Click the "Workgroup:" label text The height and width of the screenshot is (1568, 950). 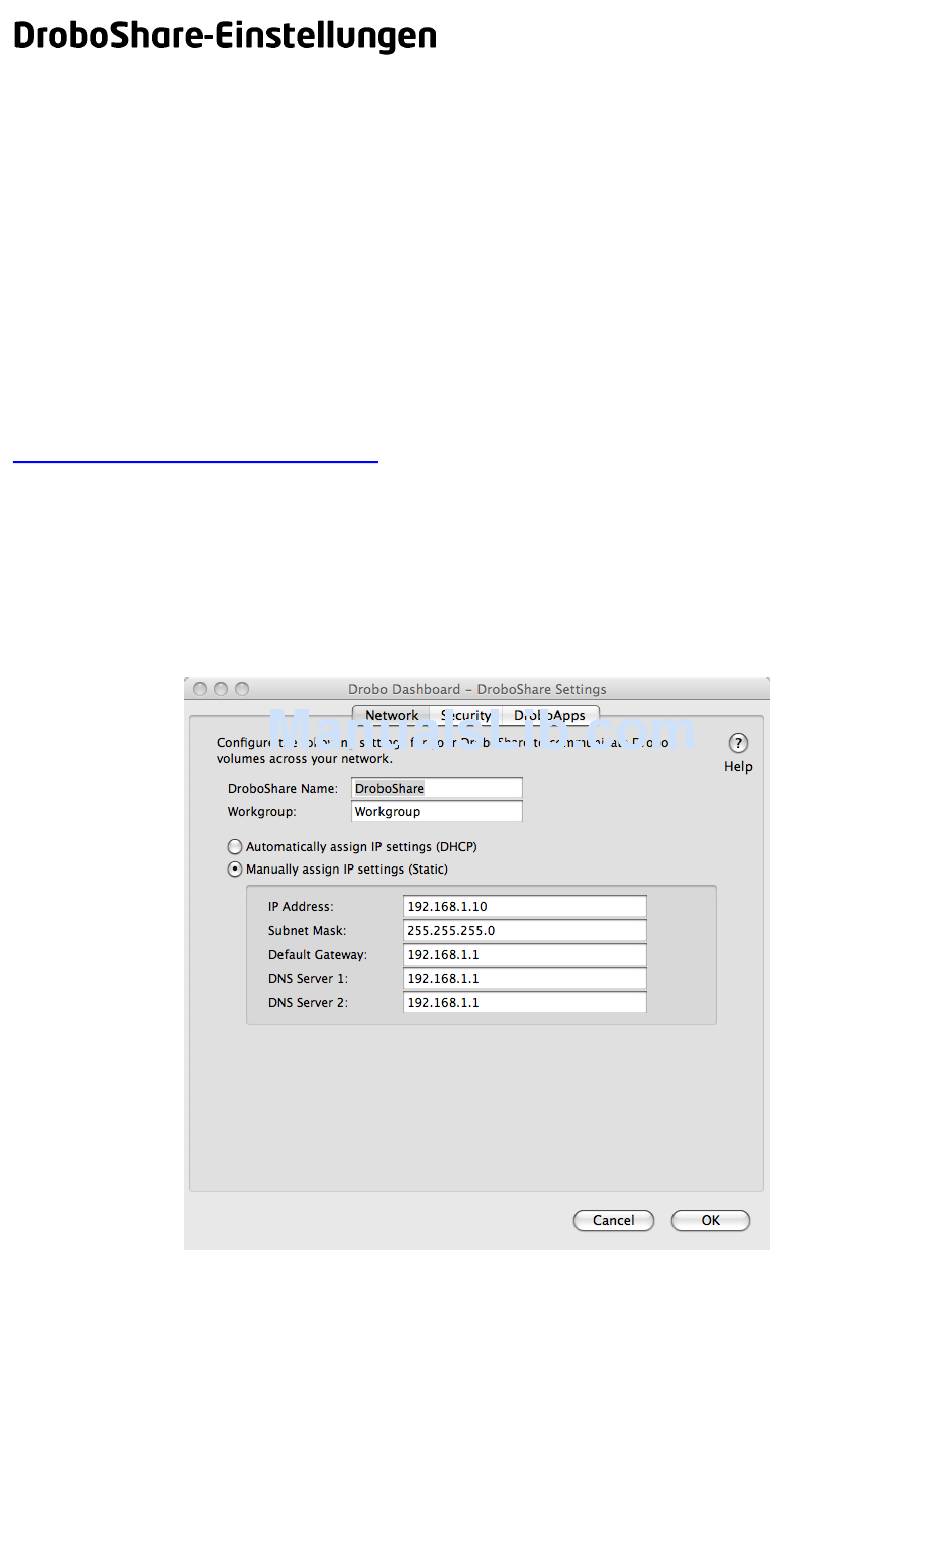[x=262, y=812]
